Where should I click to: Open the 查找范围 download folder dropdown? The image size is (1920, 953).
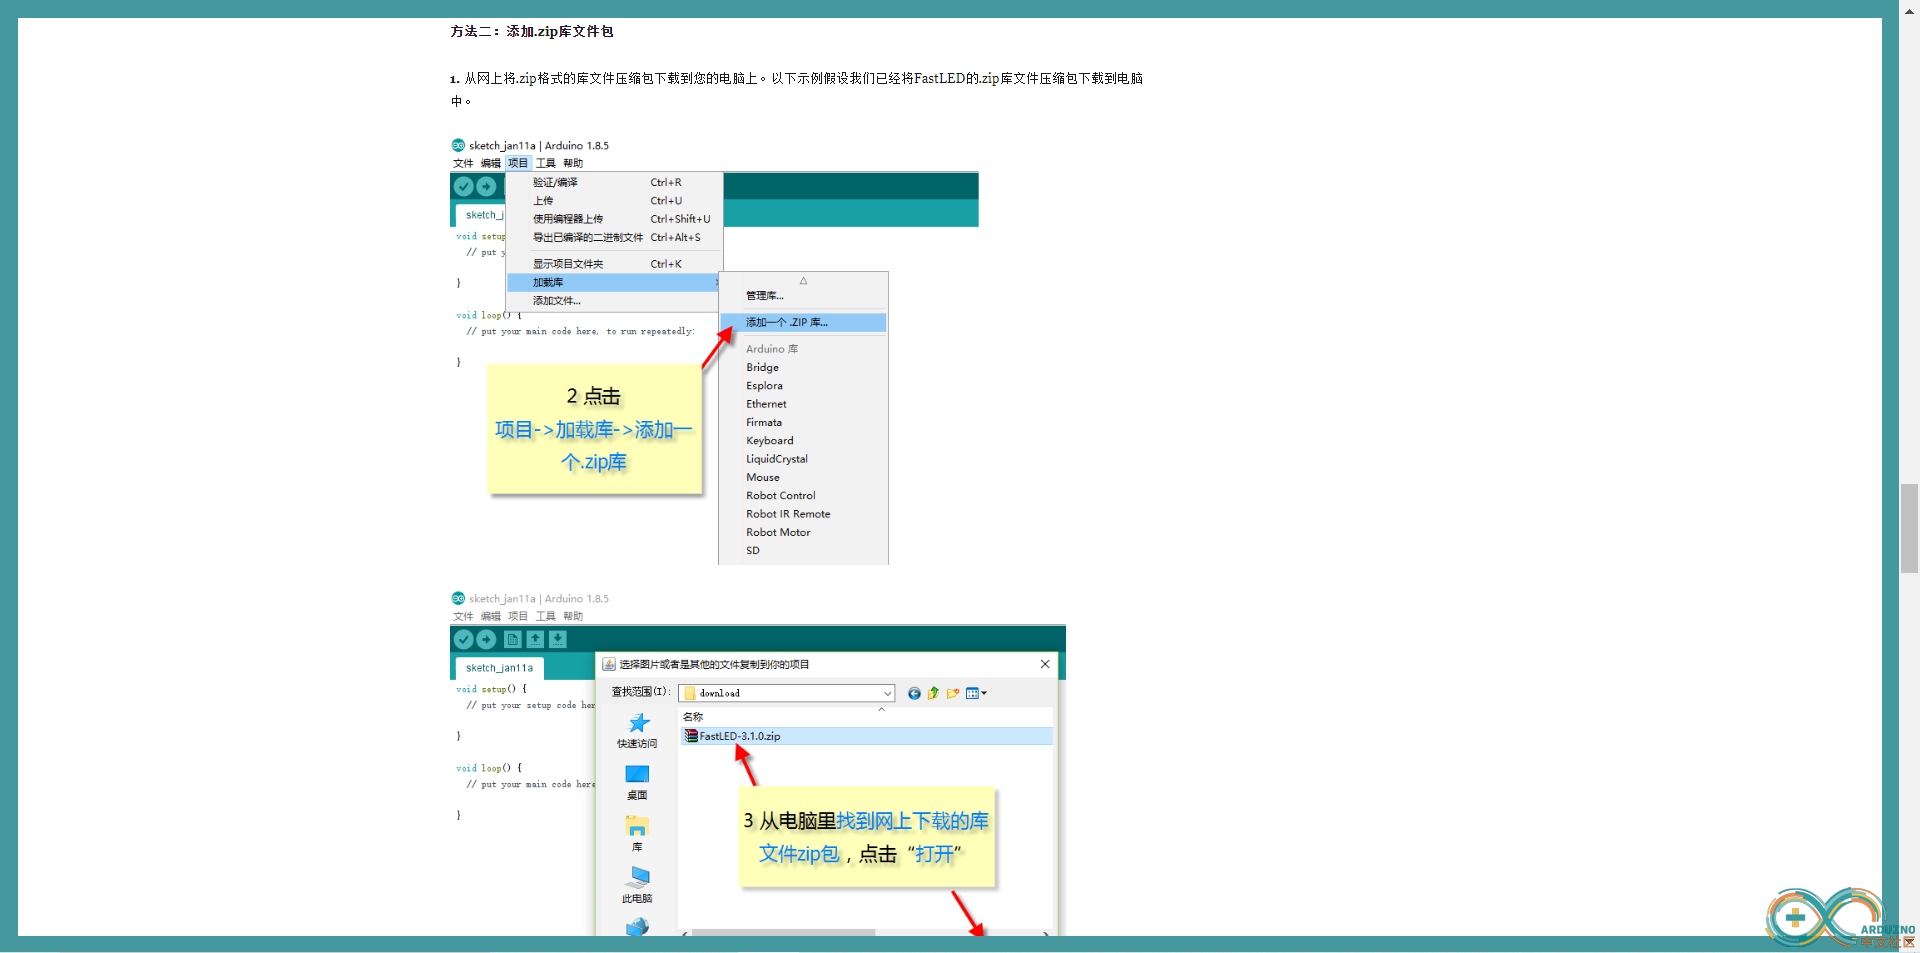click(786, 693)
